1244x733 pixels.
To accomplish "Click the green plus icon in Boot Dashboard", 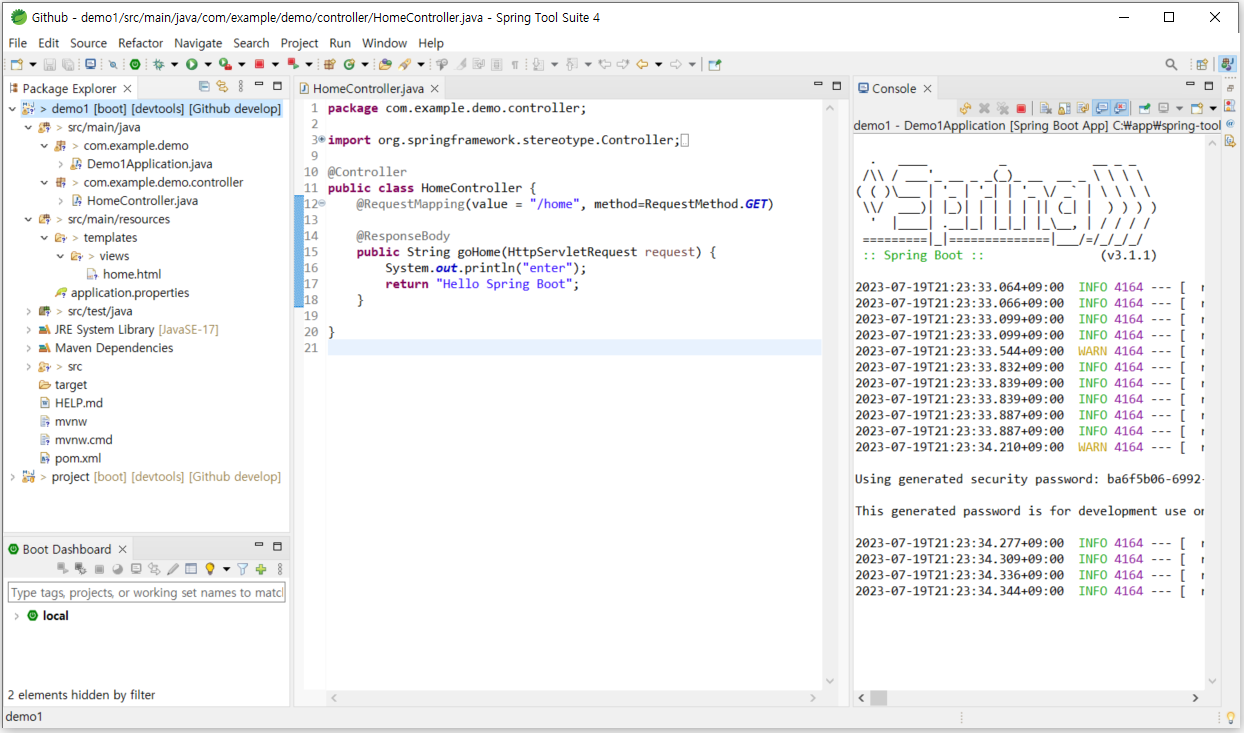I will [x=260, y=569].
